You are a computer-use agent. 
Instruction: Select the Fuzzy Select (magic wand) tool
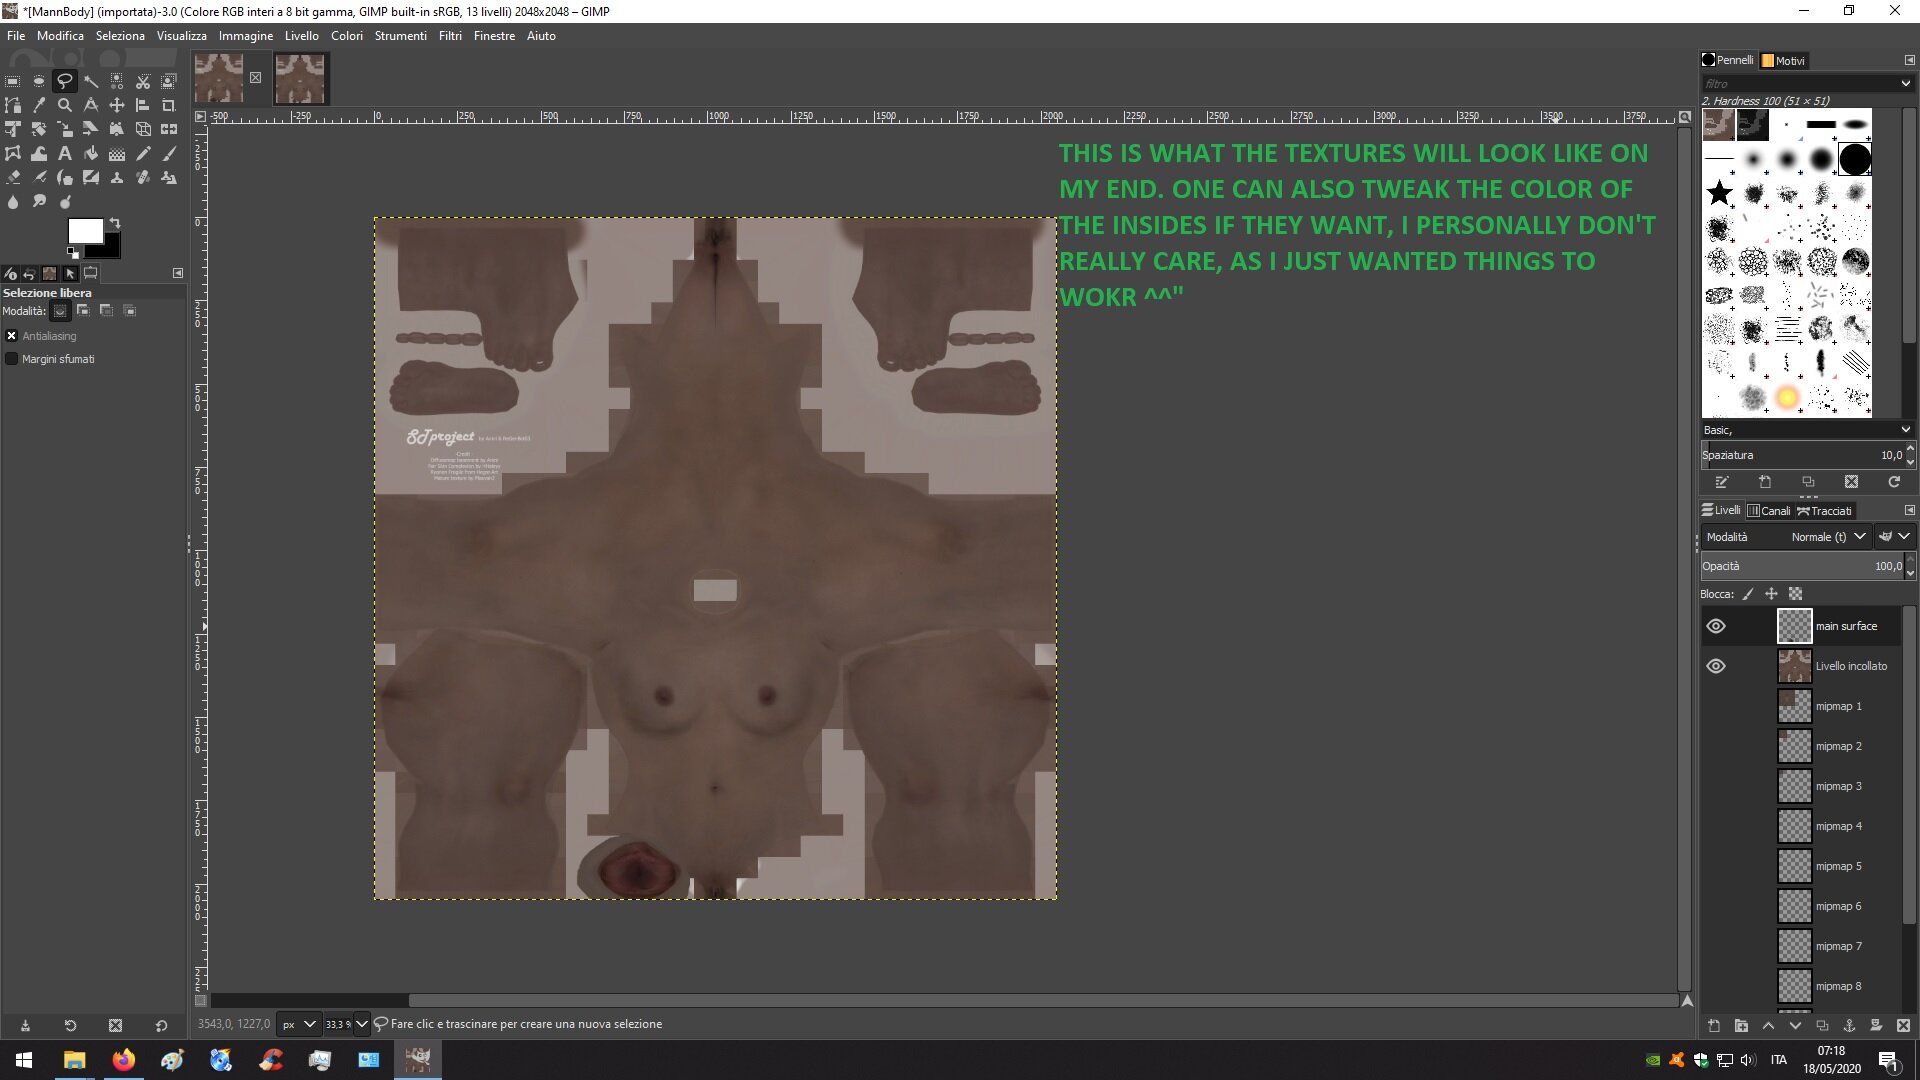tap(91, 81)
